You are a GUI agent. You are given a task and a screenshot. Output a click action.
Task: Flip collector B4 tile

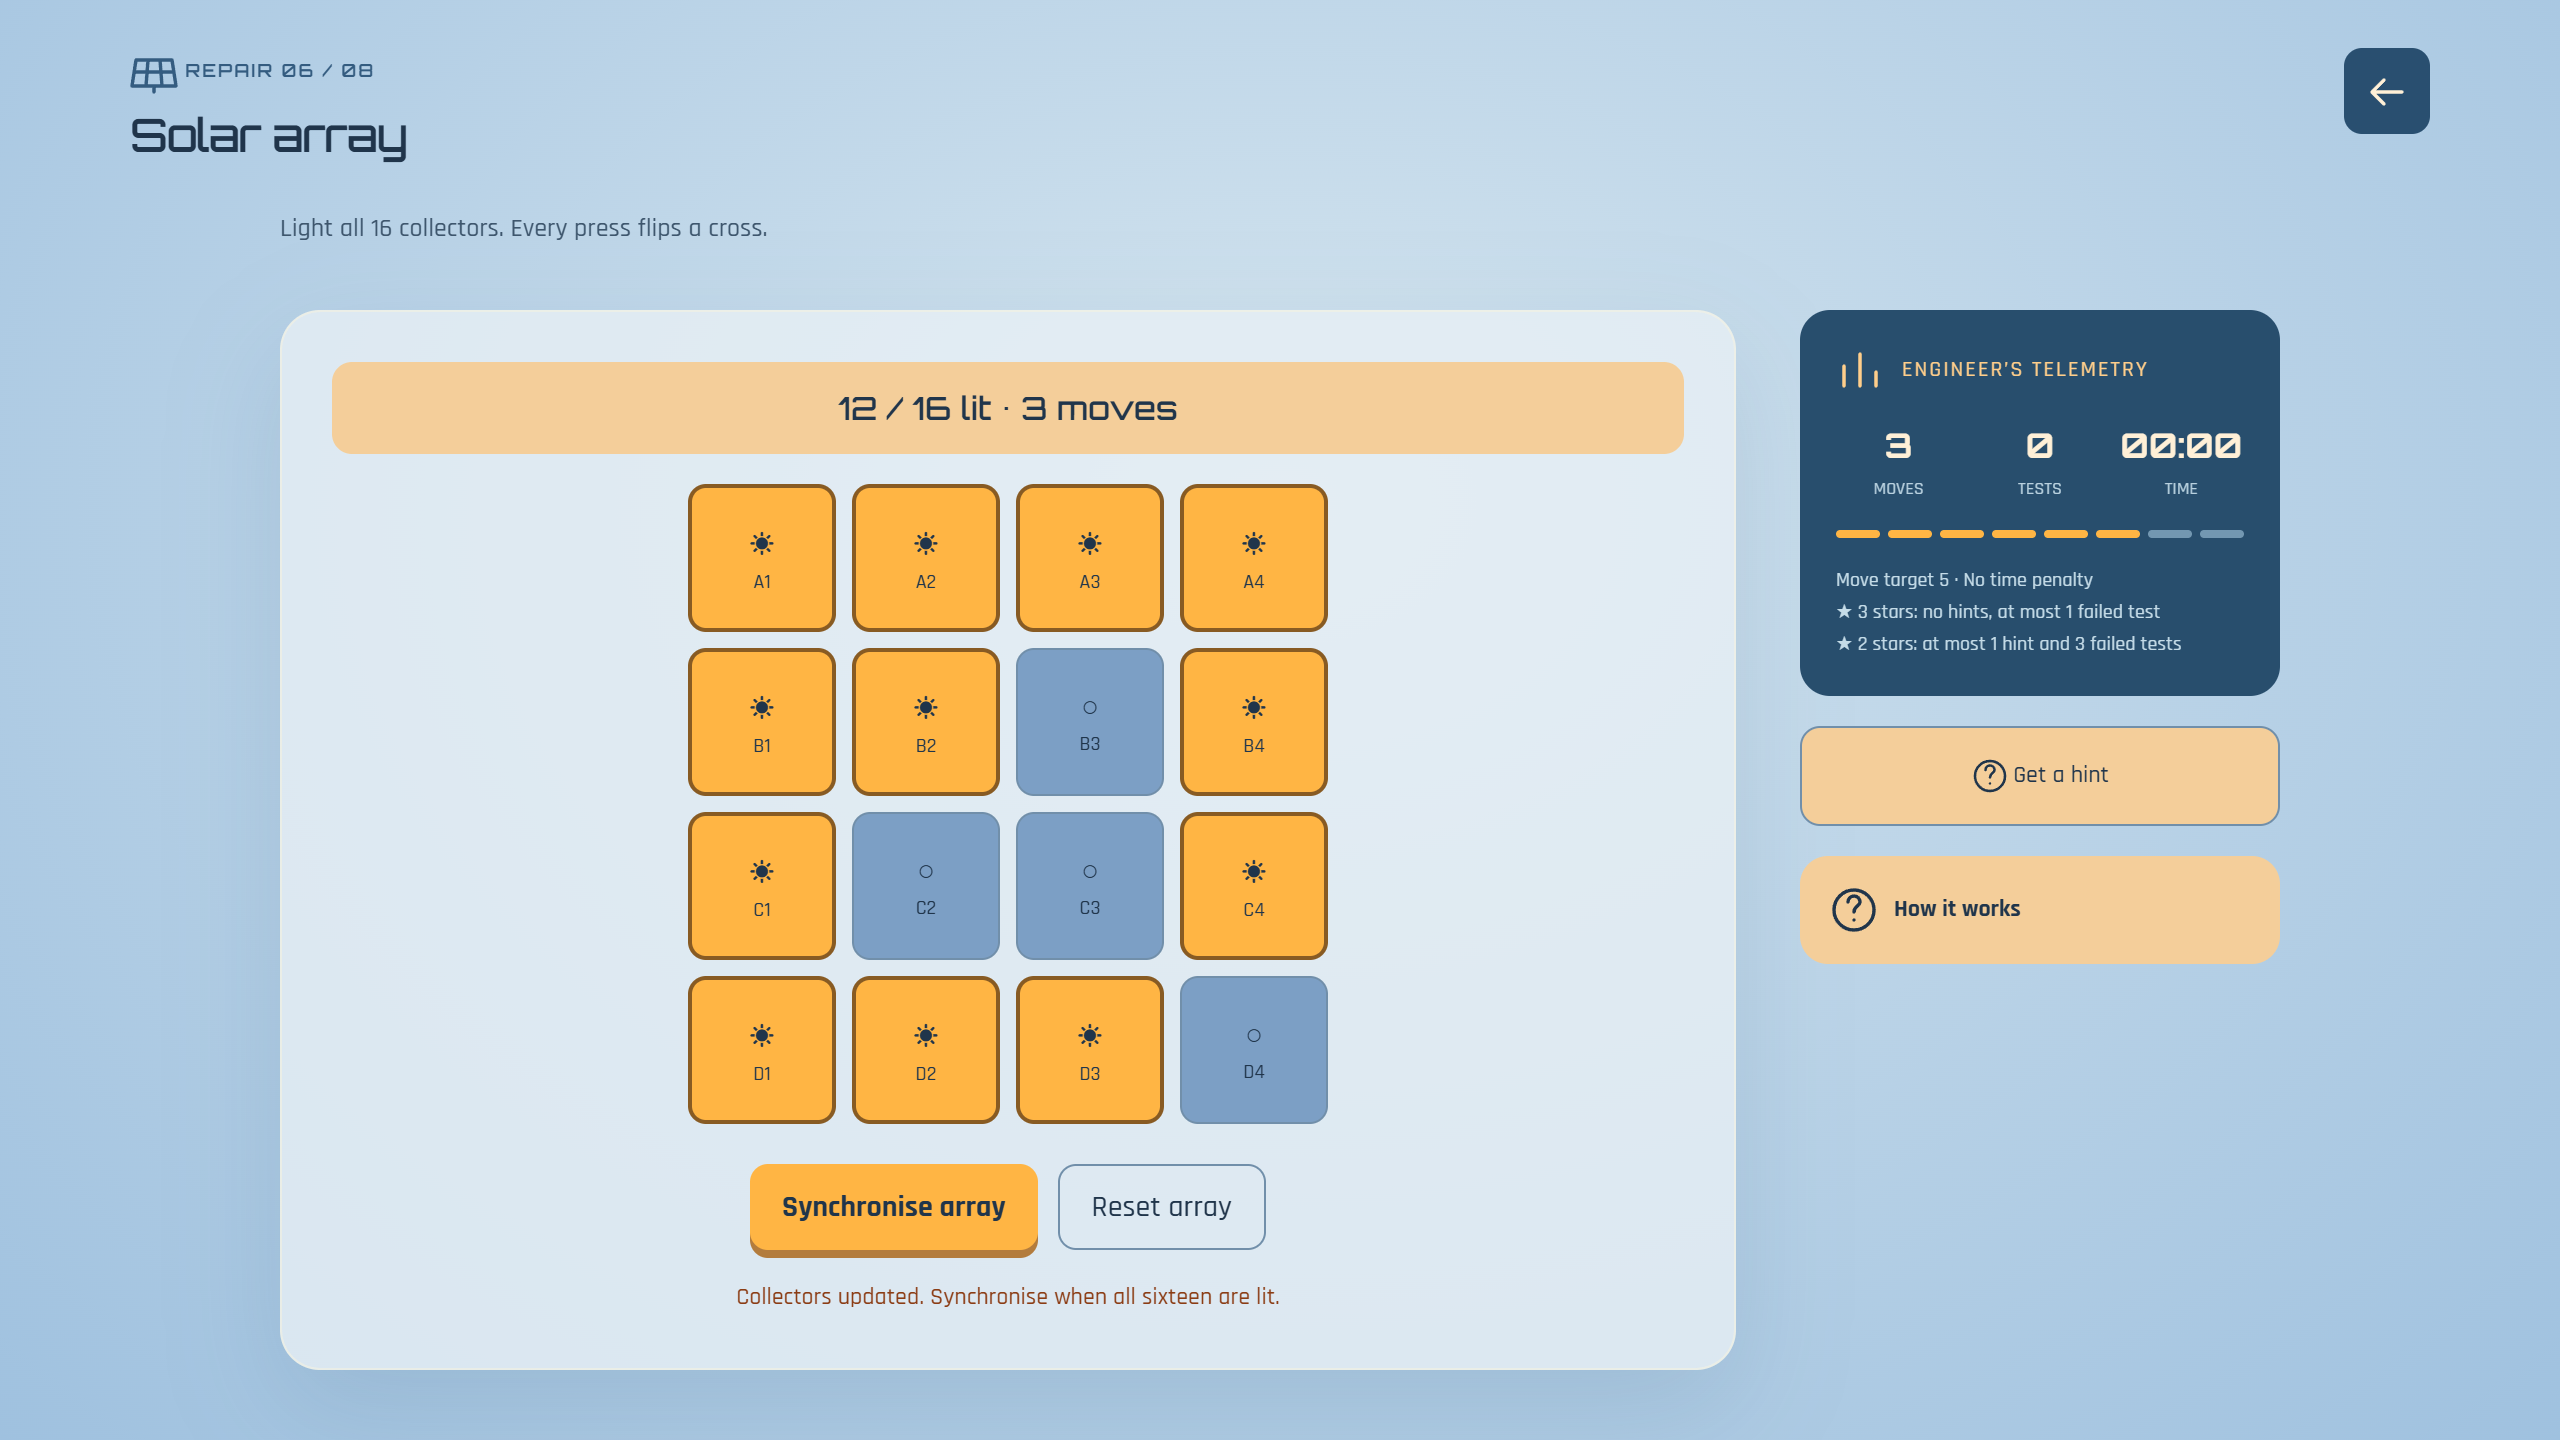[1254, 722]
